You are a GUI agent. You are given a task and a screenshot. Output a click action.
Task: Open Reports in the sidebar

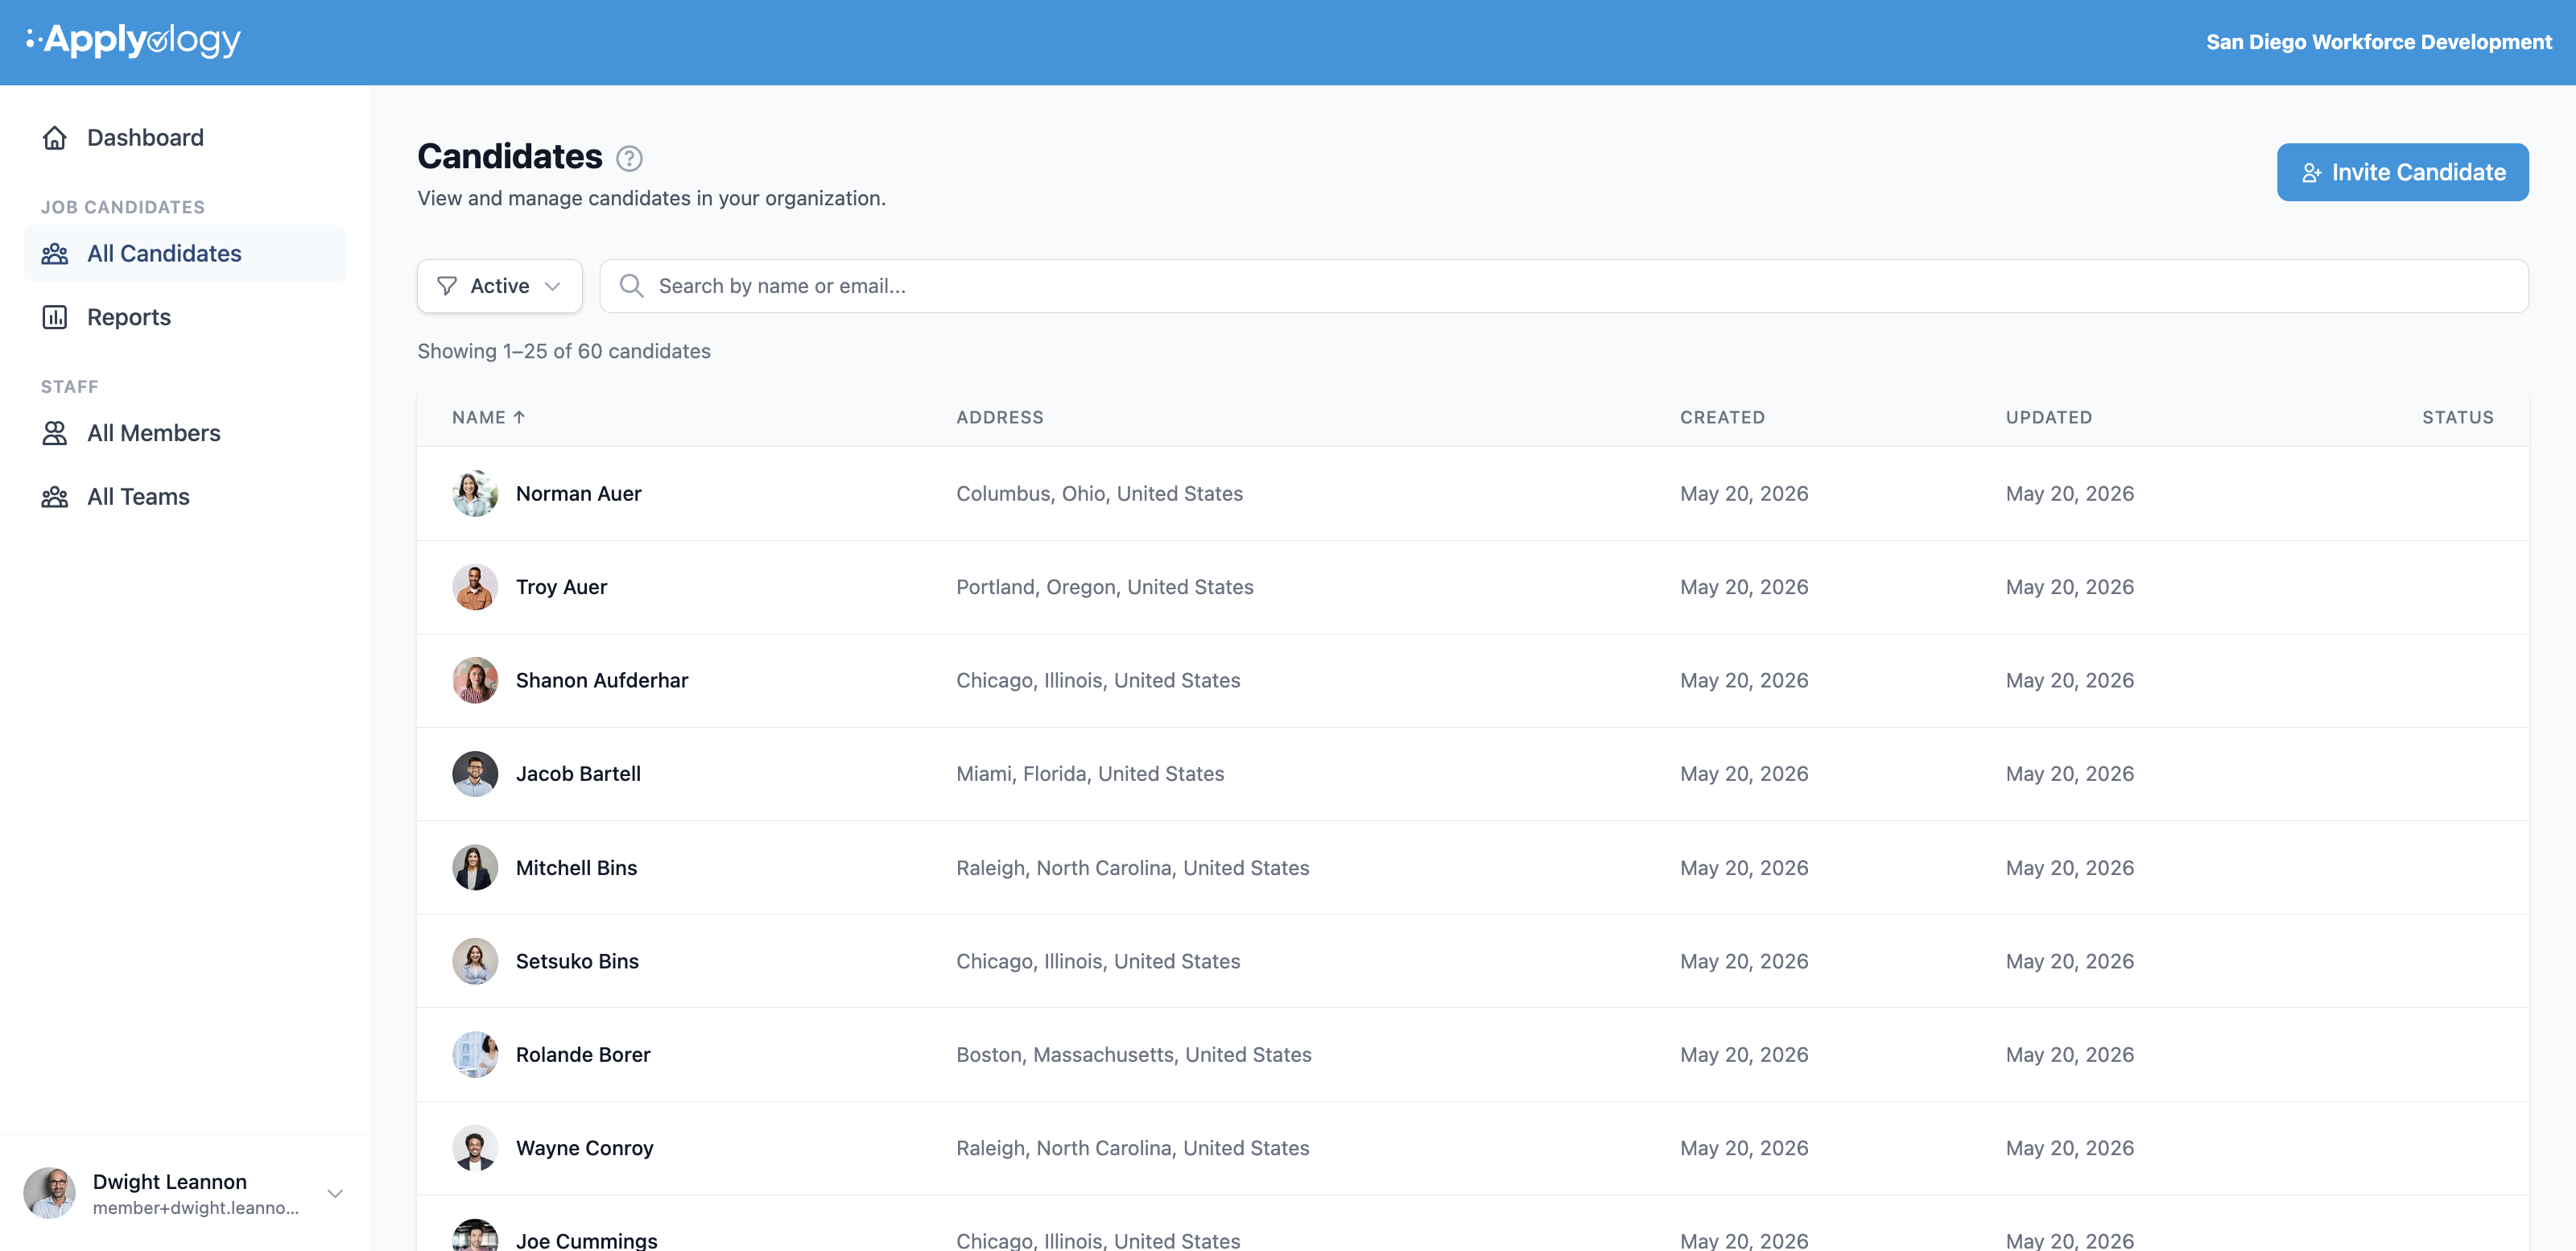point(185,317)
